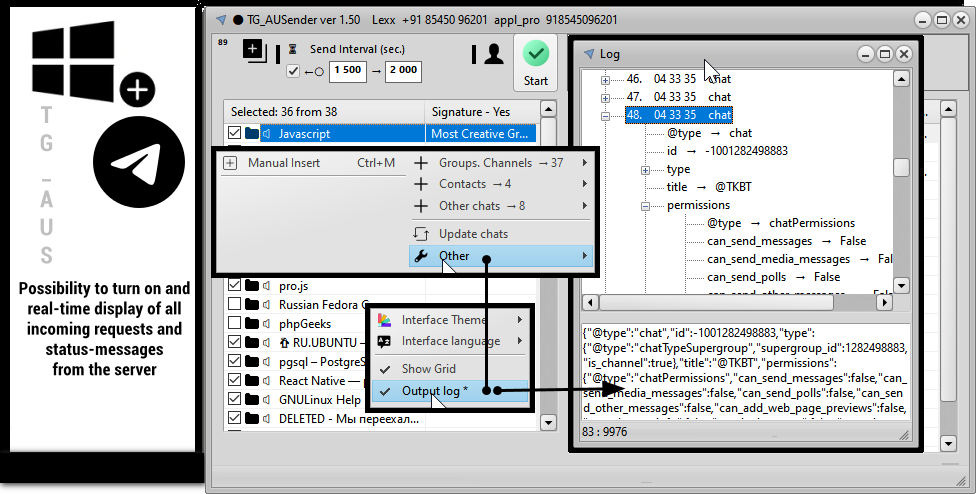This screenshot has width=976, height=494.
Task: Click the speaker icon of phpGeeks
Action: (266, 324)
